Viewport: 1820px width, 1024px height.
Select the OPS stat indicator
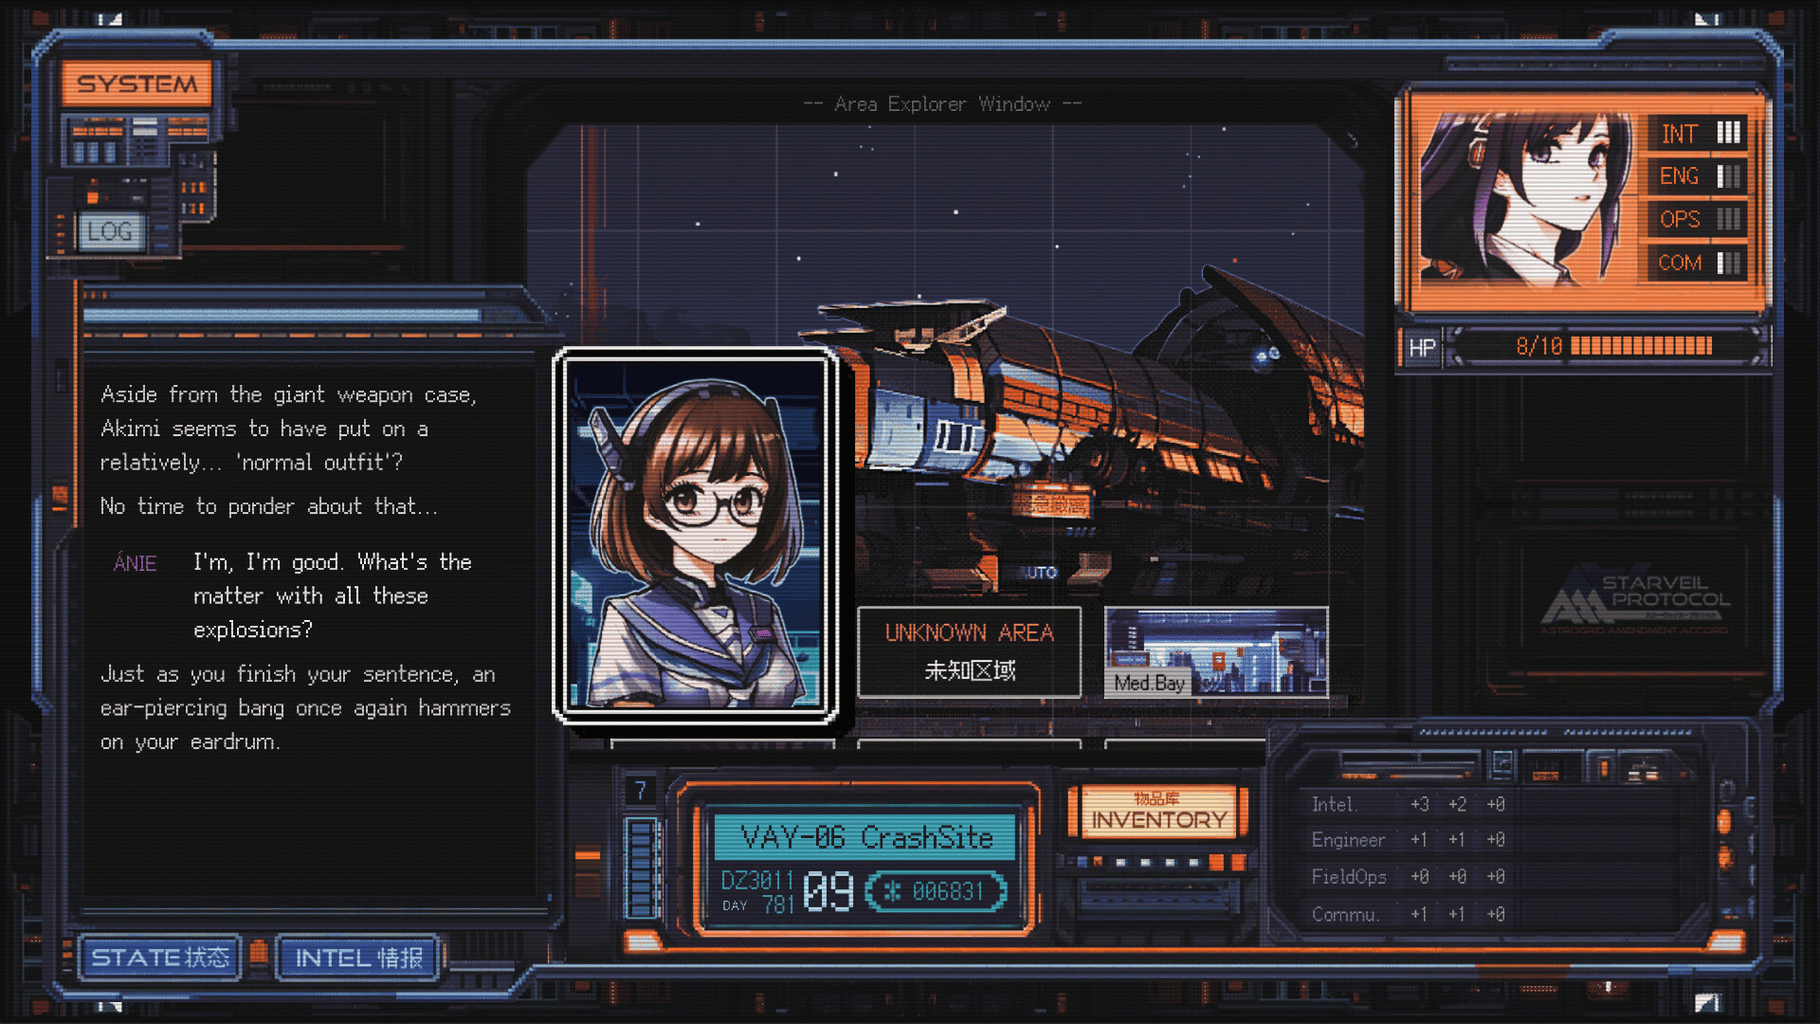coord(1698,219)
